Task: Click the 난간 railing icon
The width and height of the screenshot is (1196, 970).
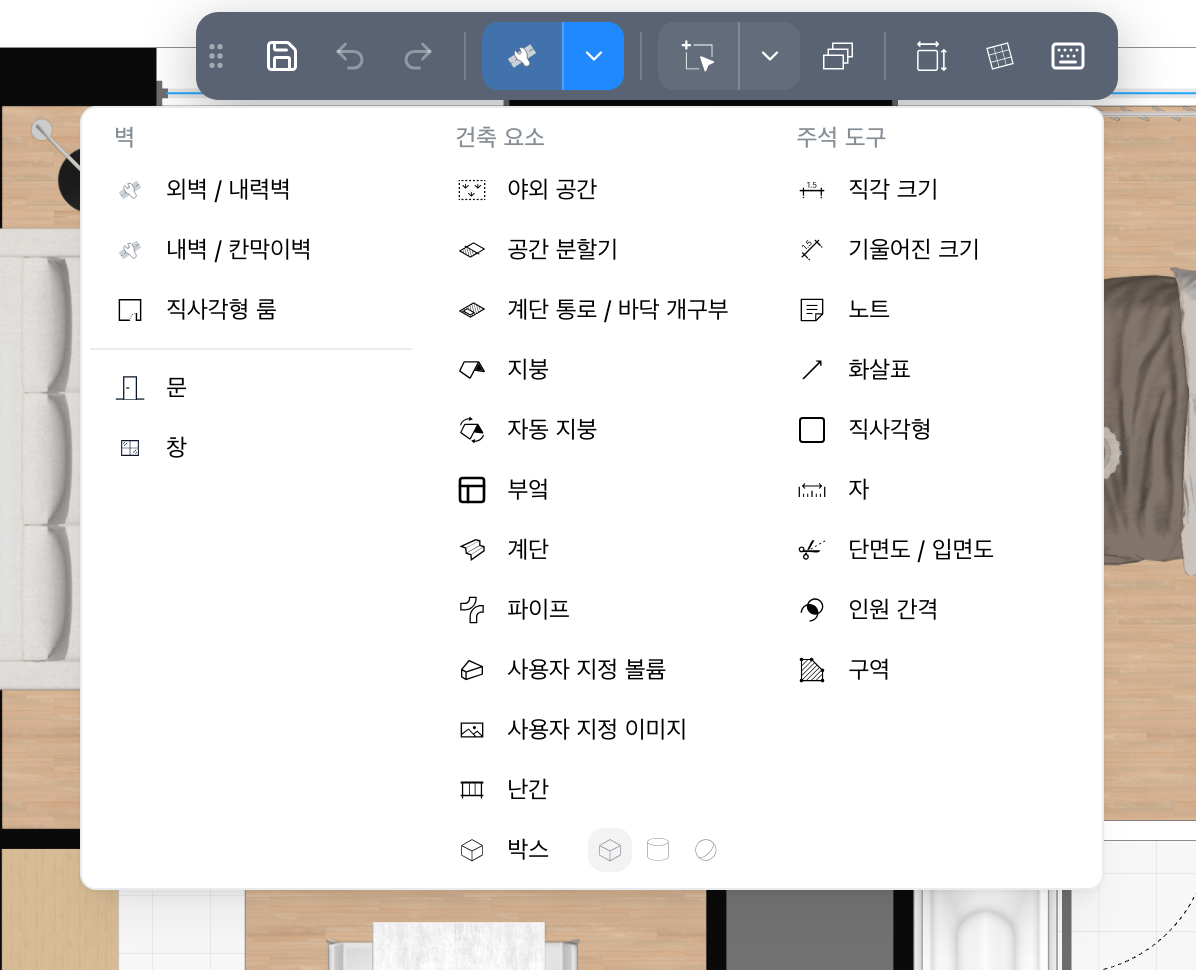Action: click(x=471, y=790)
